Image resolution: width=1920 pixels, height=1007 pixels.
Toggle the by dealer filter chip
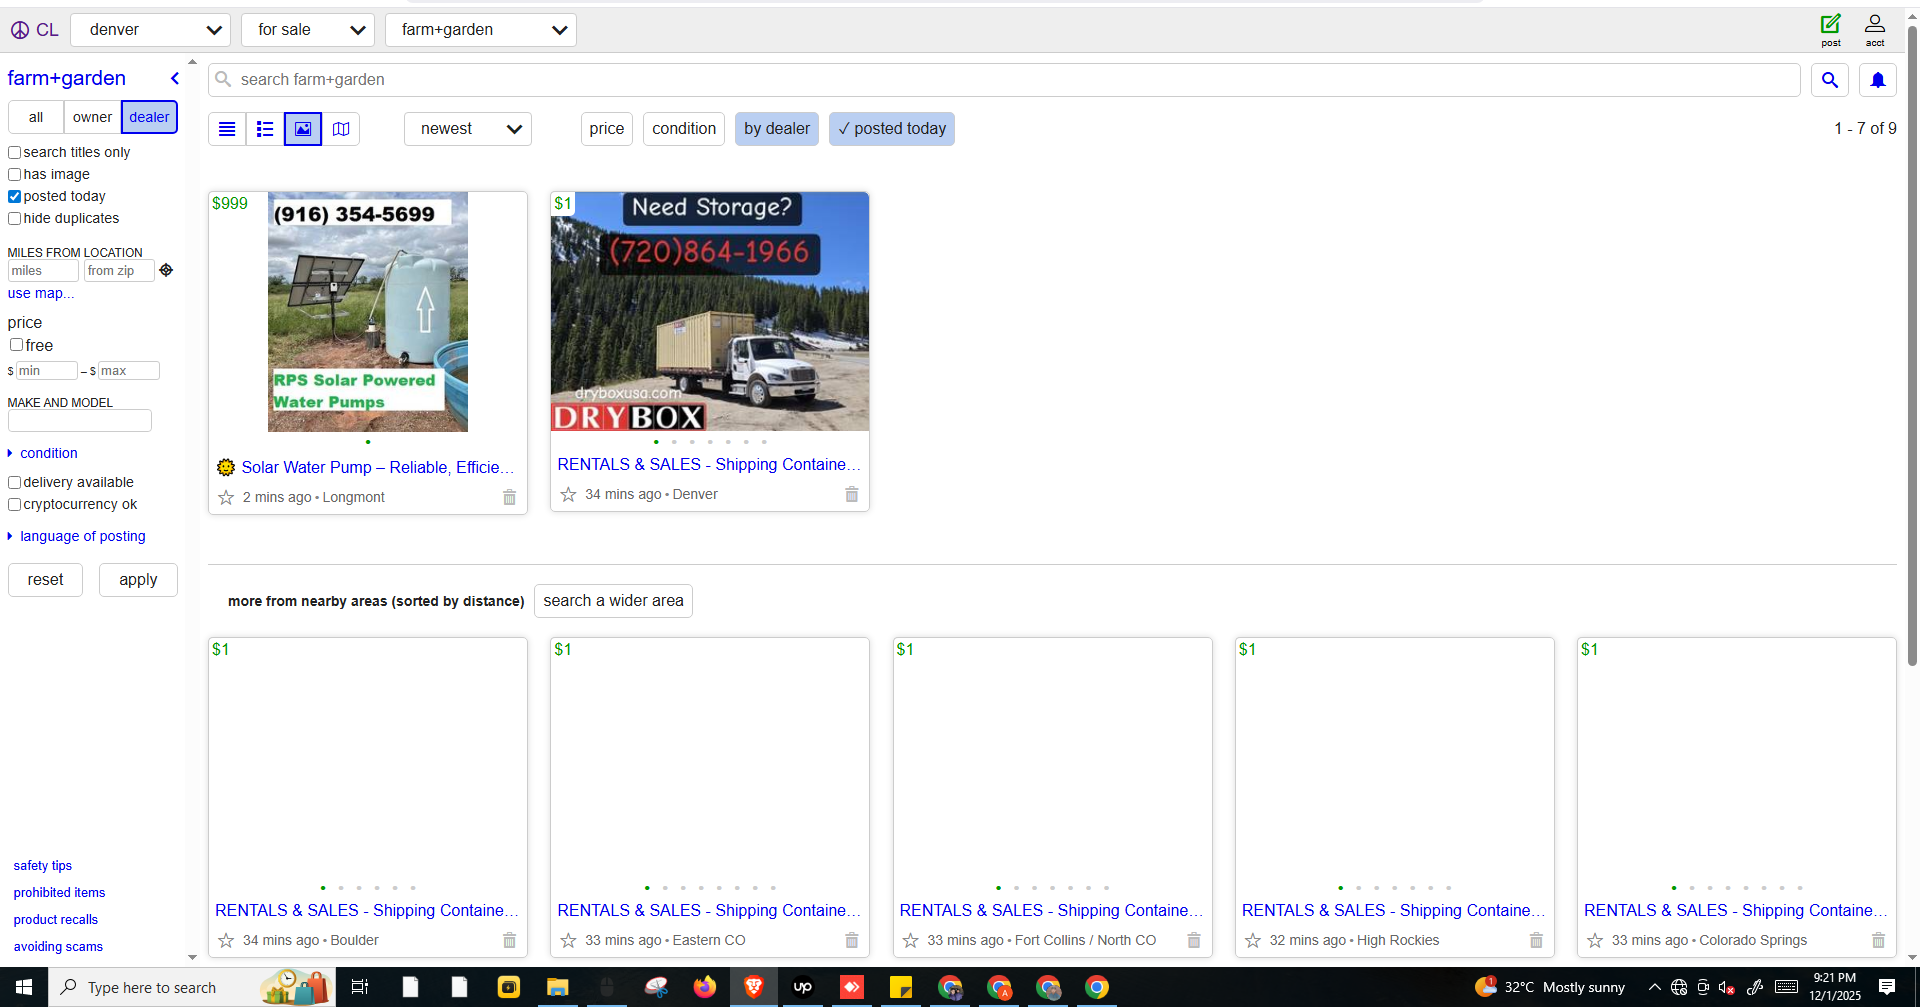(x=777, y=129)
